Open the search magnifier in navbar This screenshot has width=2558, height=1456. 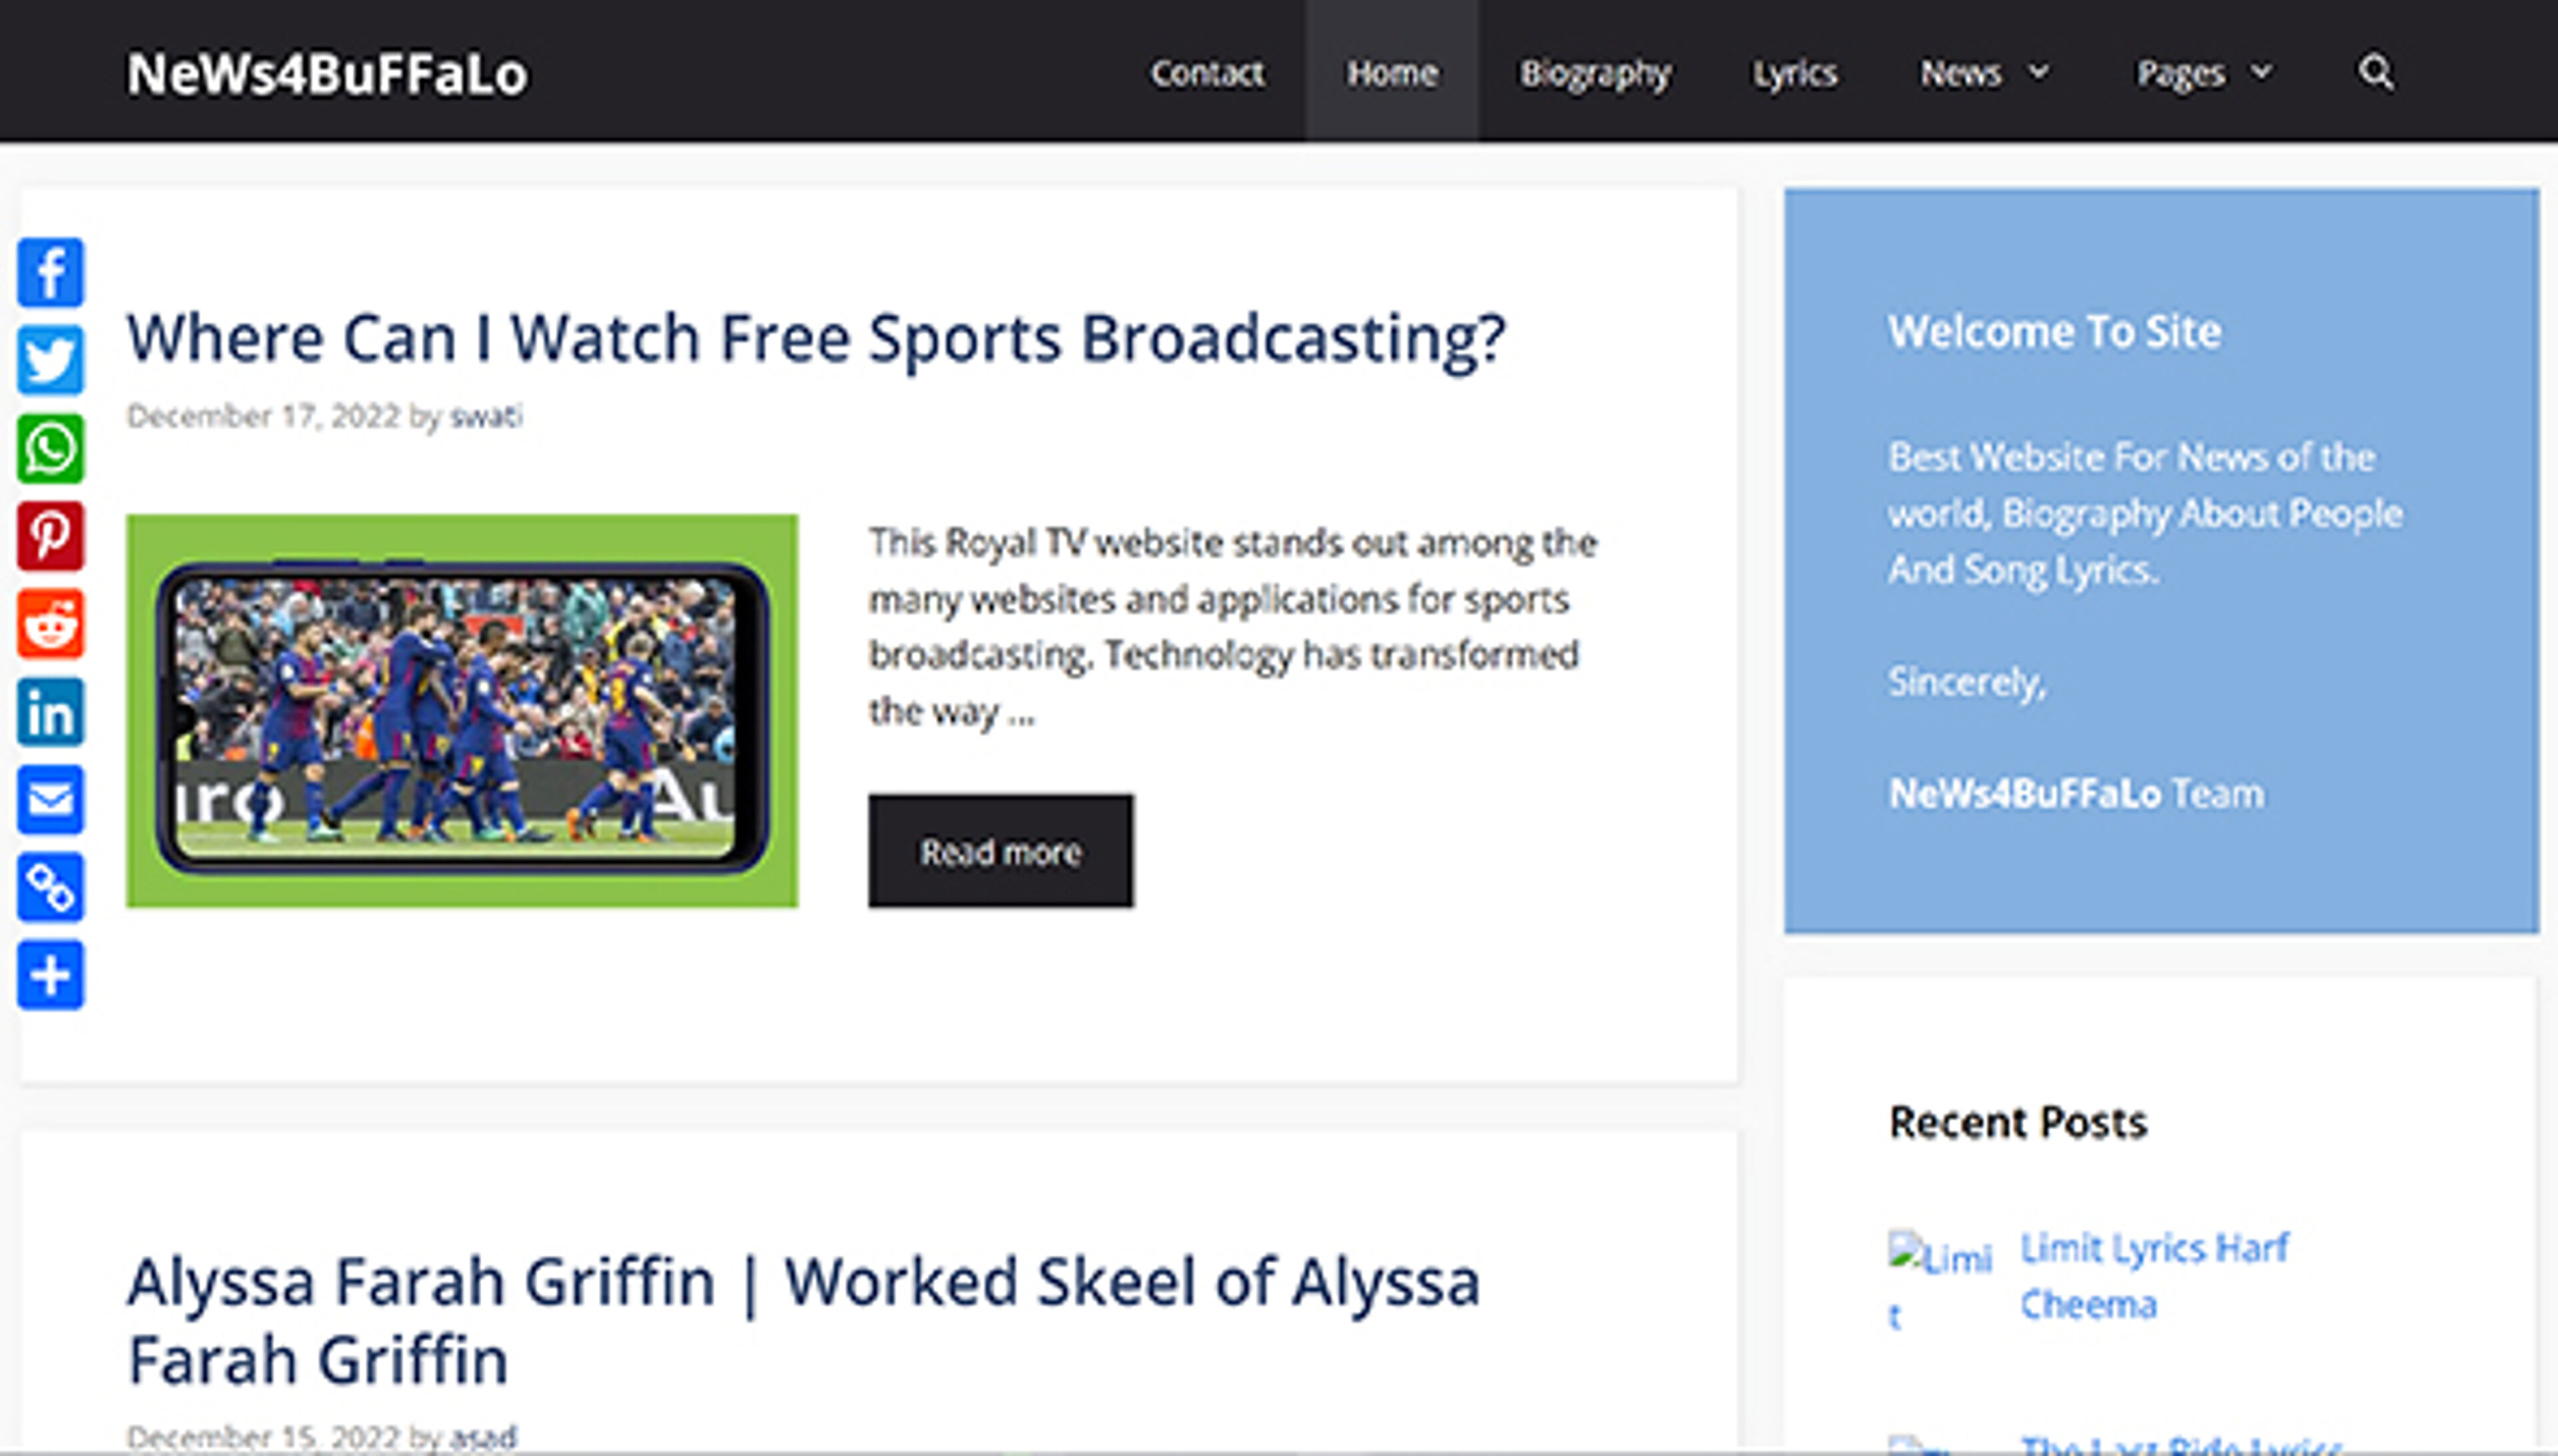click(2376, 72)
